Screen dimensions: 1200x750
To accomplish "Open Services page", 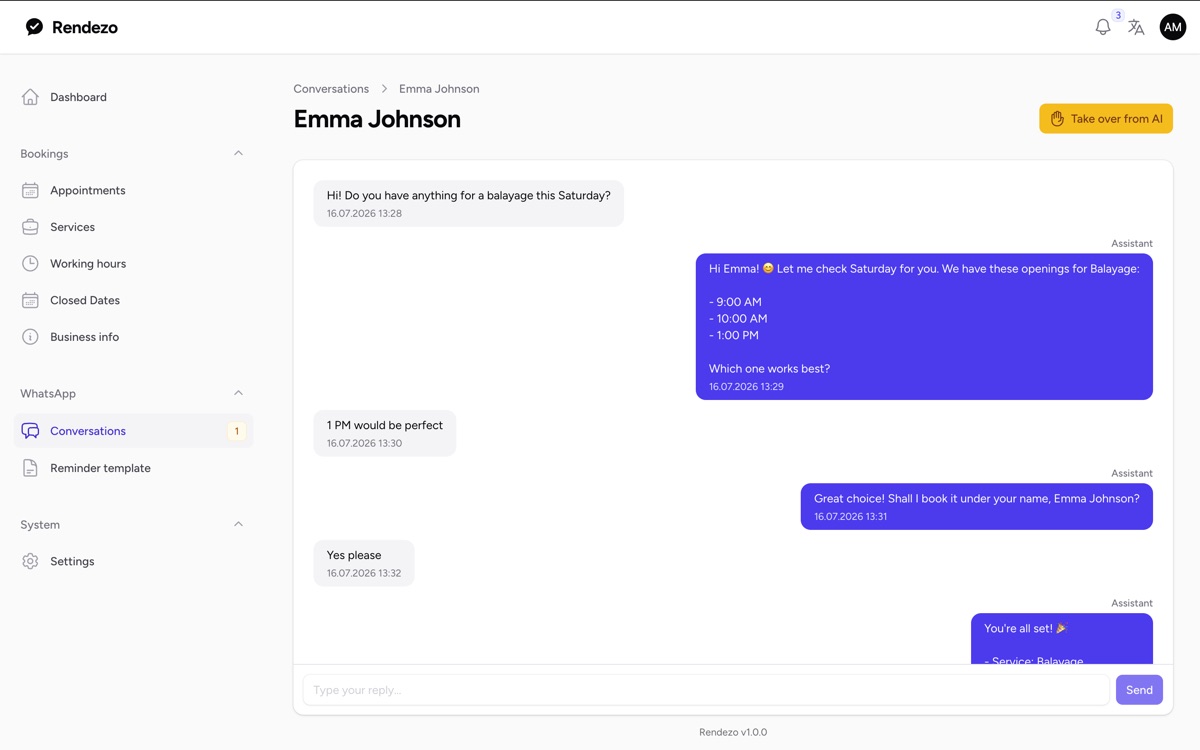I will point(133,227).
